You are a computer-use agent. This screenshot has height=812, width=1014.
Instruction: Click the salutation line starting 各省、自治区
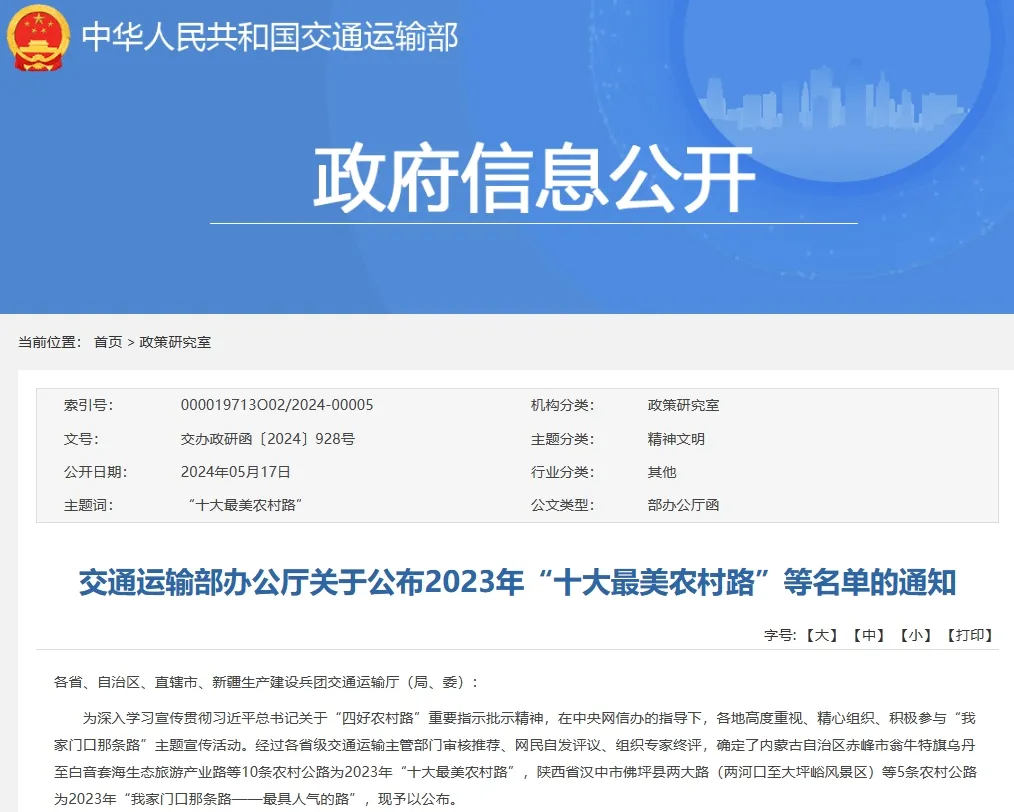click(266, 682)
